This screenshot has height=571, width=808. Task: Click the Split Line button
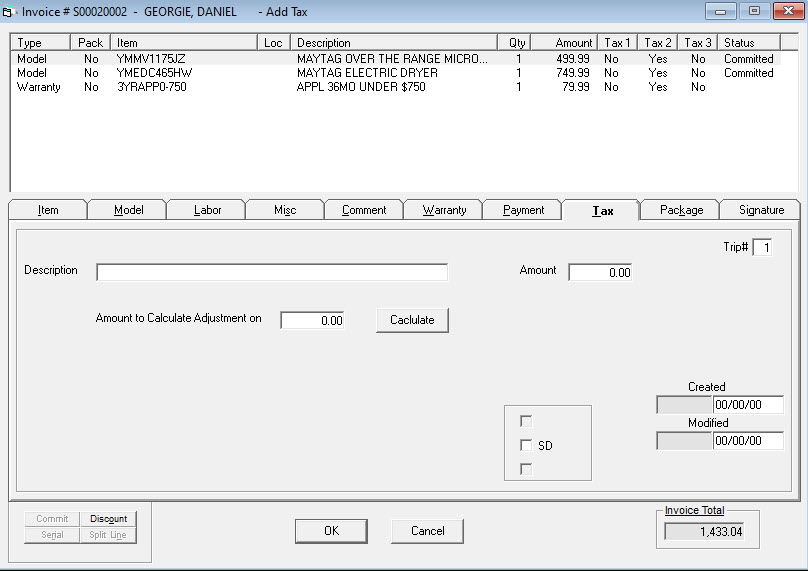pos(108,535)
